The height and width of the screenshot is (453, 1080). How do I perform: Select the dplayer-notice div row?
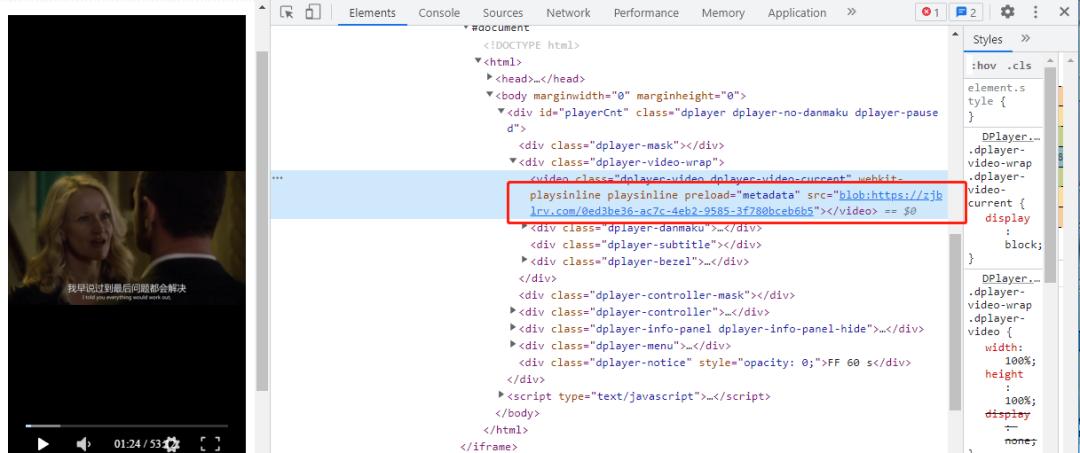tap(714, 362)
